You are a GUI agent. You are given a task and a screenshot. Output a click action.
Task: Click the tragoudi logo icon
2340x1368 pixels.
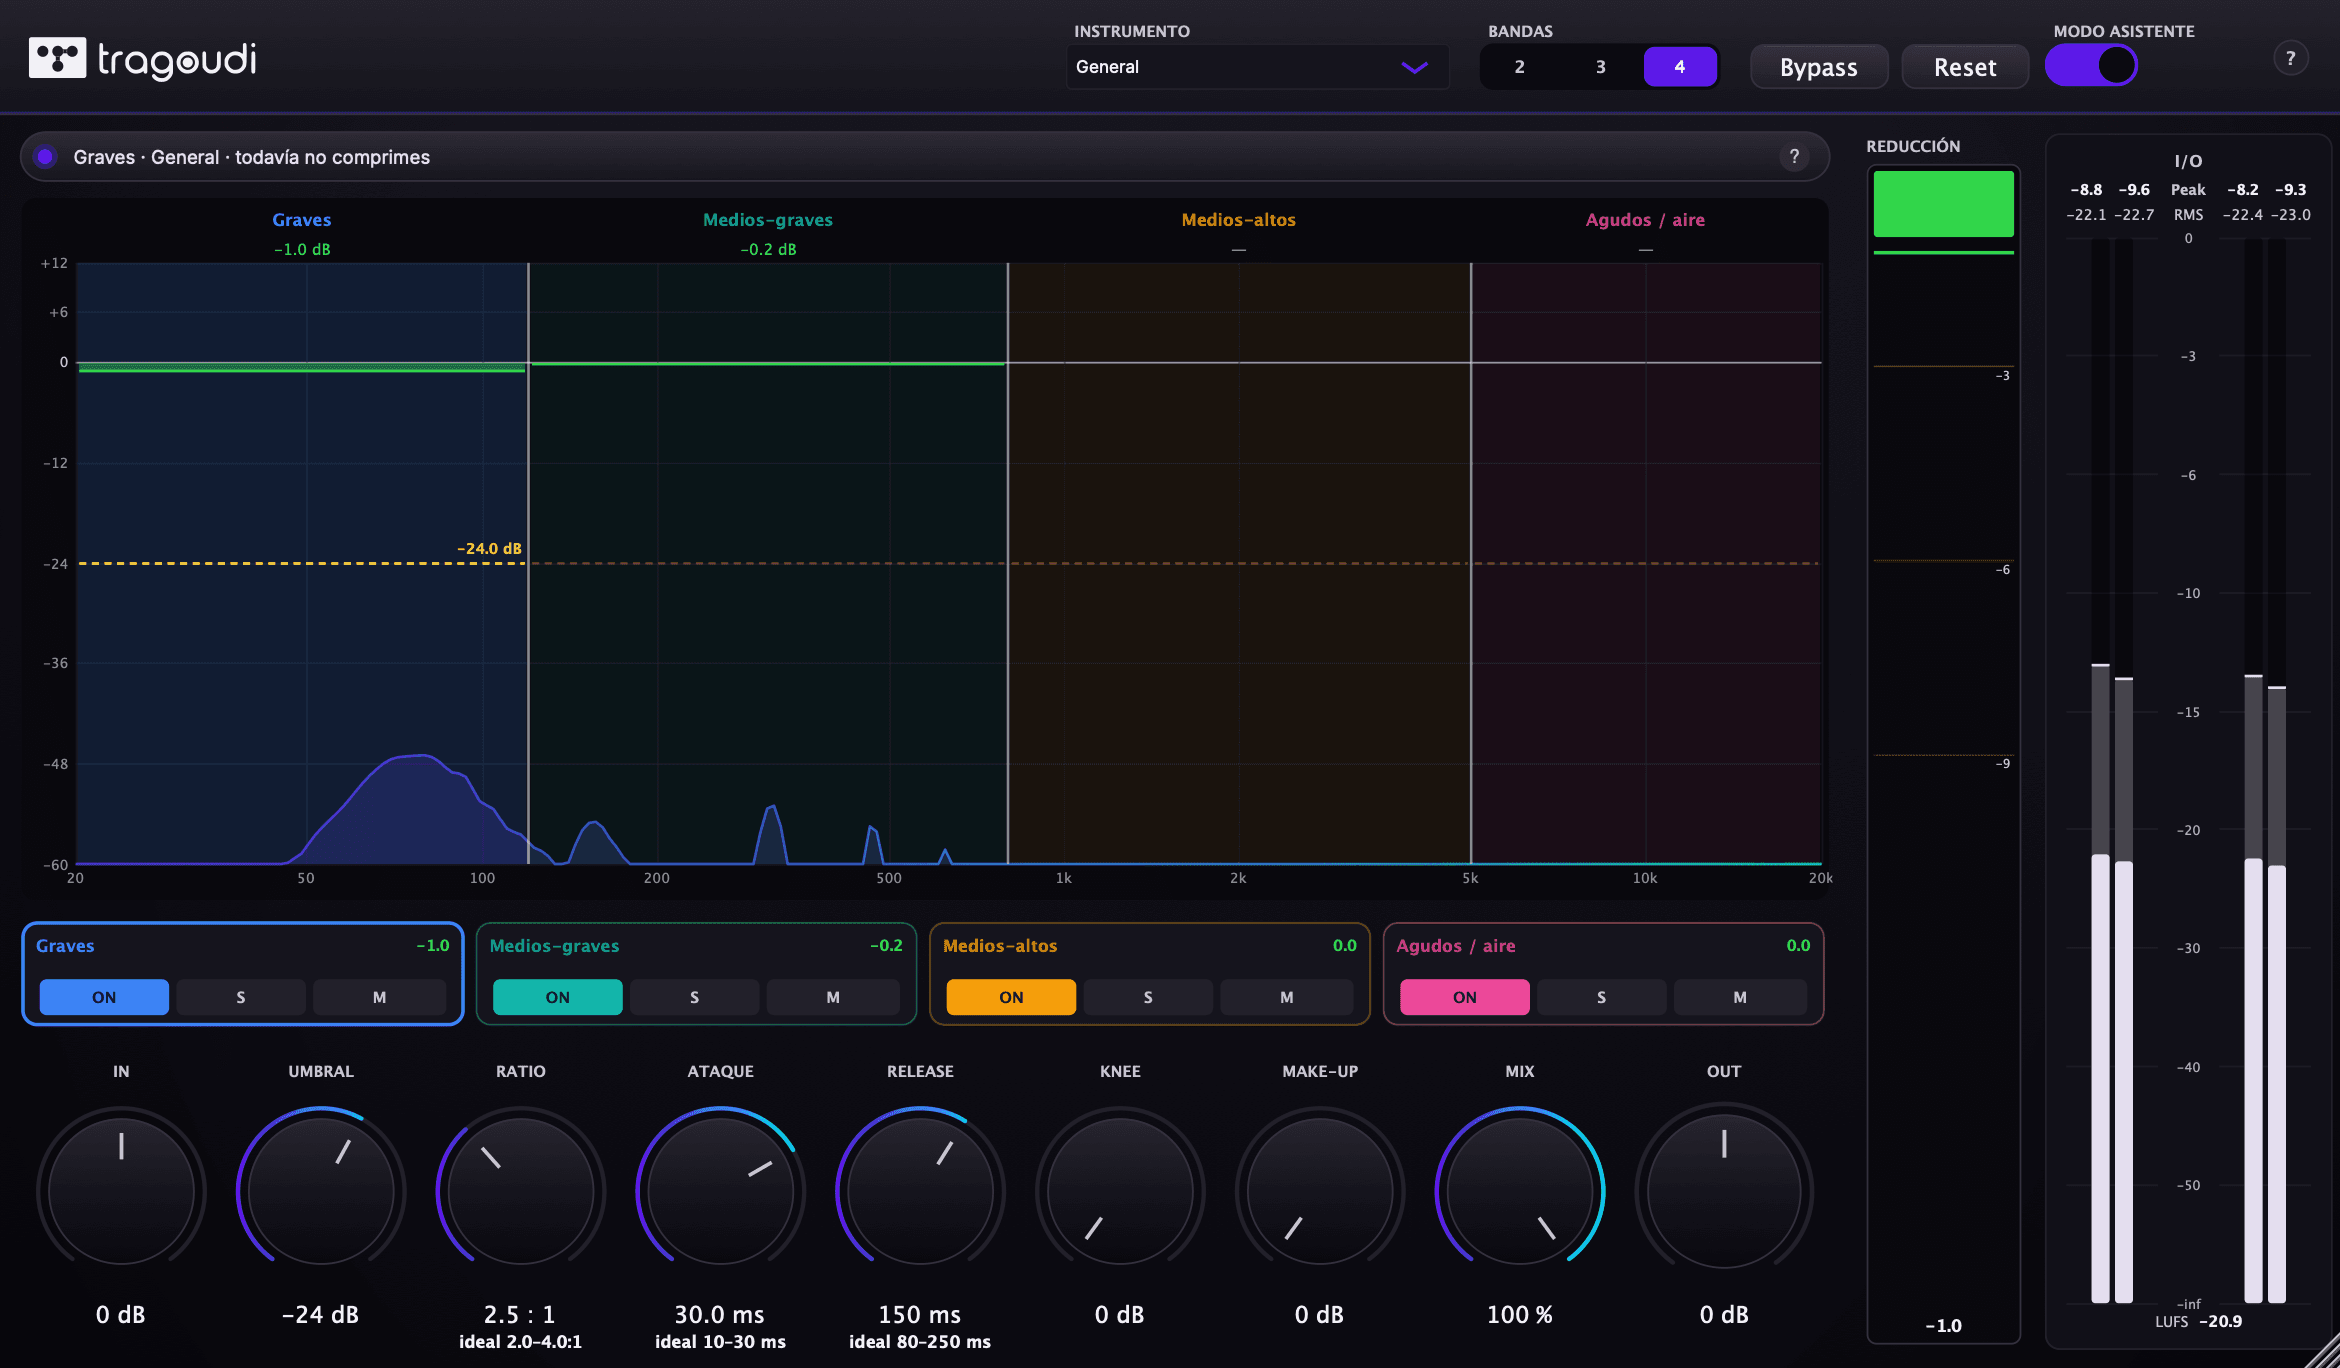point(57,58)
